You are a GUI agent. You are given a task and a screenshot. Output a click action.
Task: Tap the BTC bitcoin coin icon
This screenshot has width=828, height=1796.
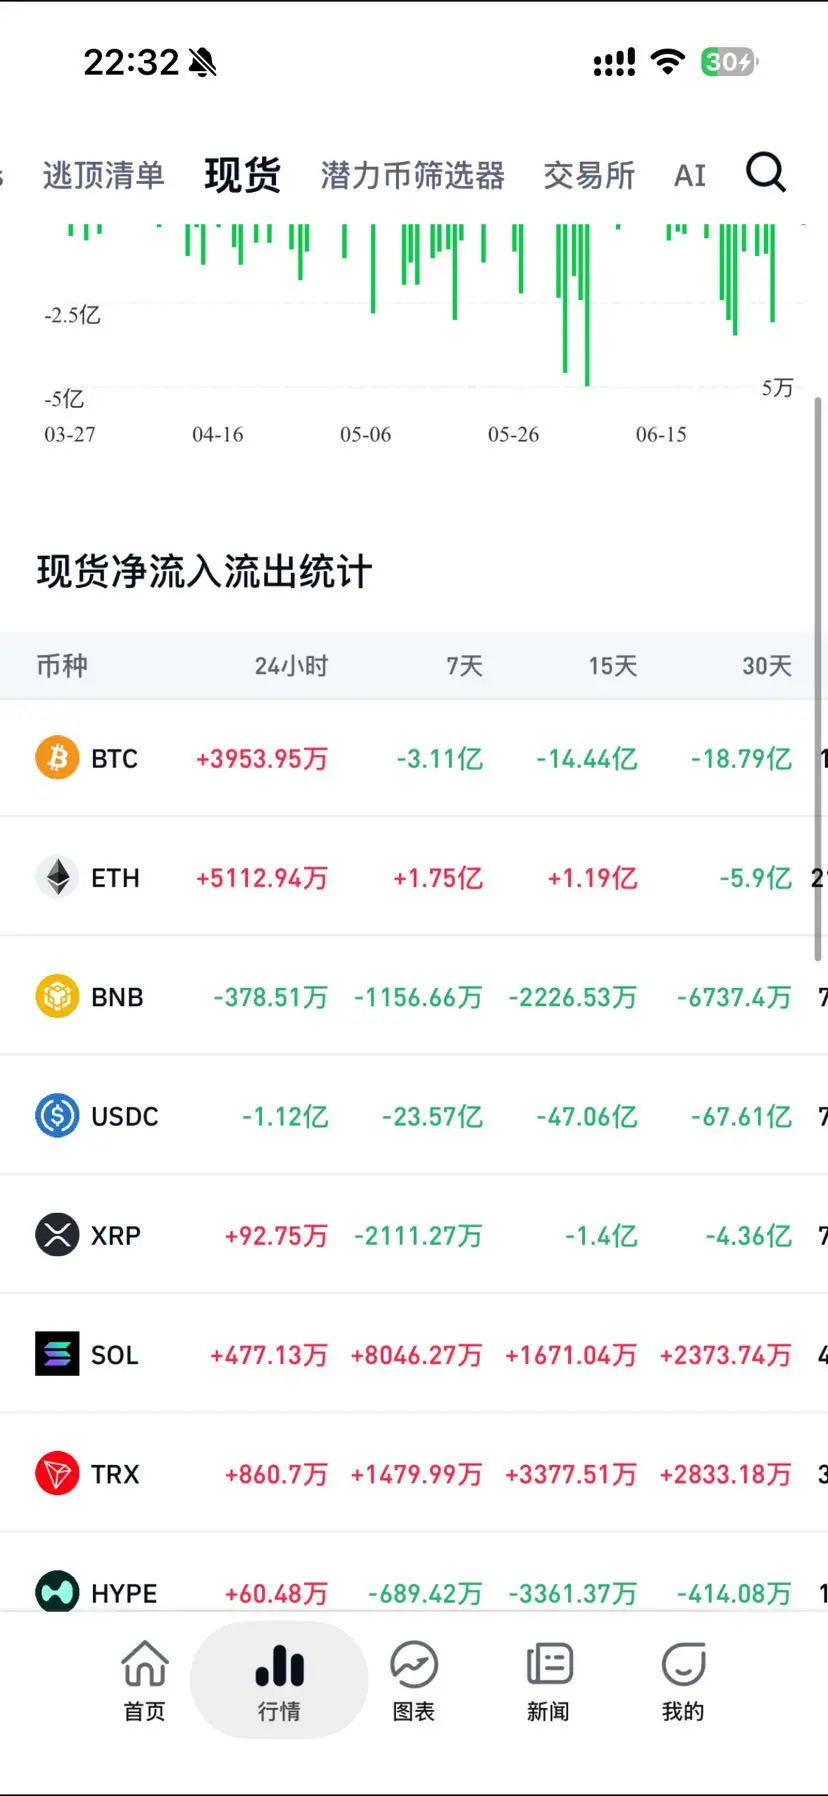tap(57, 758)
